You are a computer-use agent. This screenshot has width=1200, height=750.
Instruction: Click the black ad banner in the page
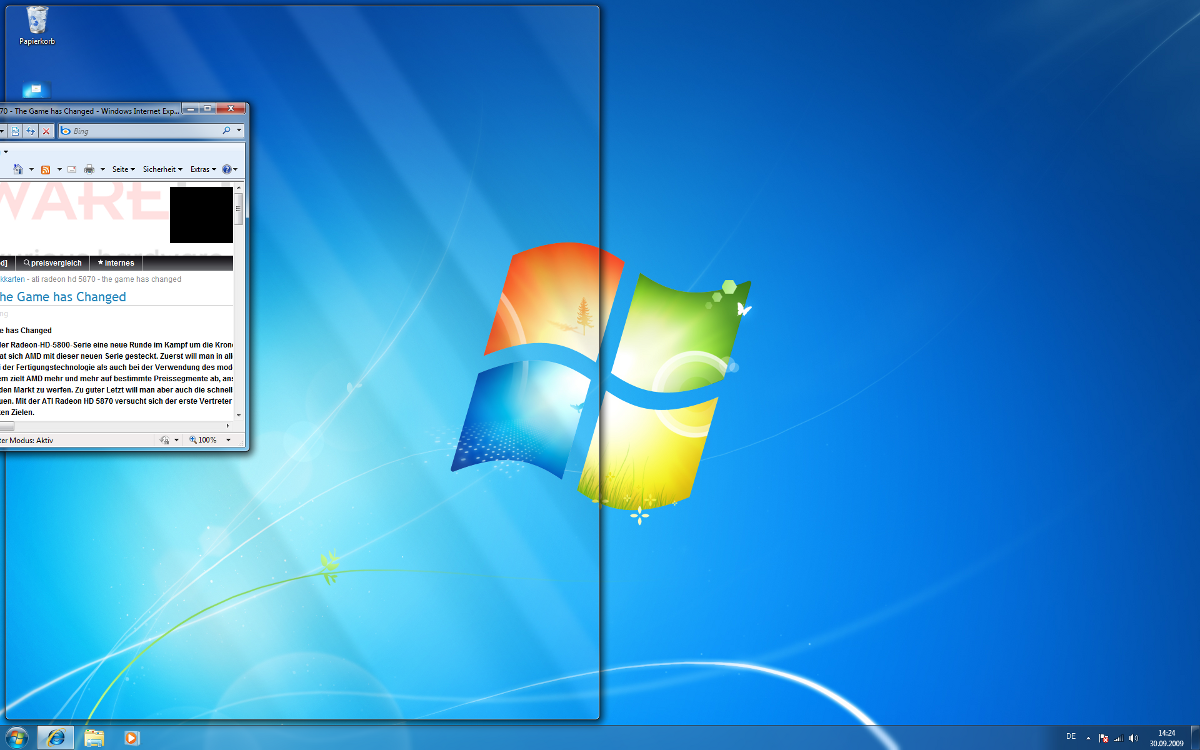[201, 214]
